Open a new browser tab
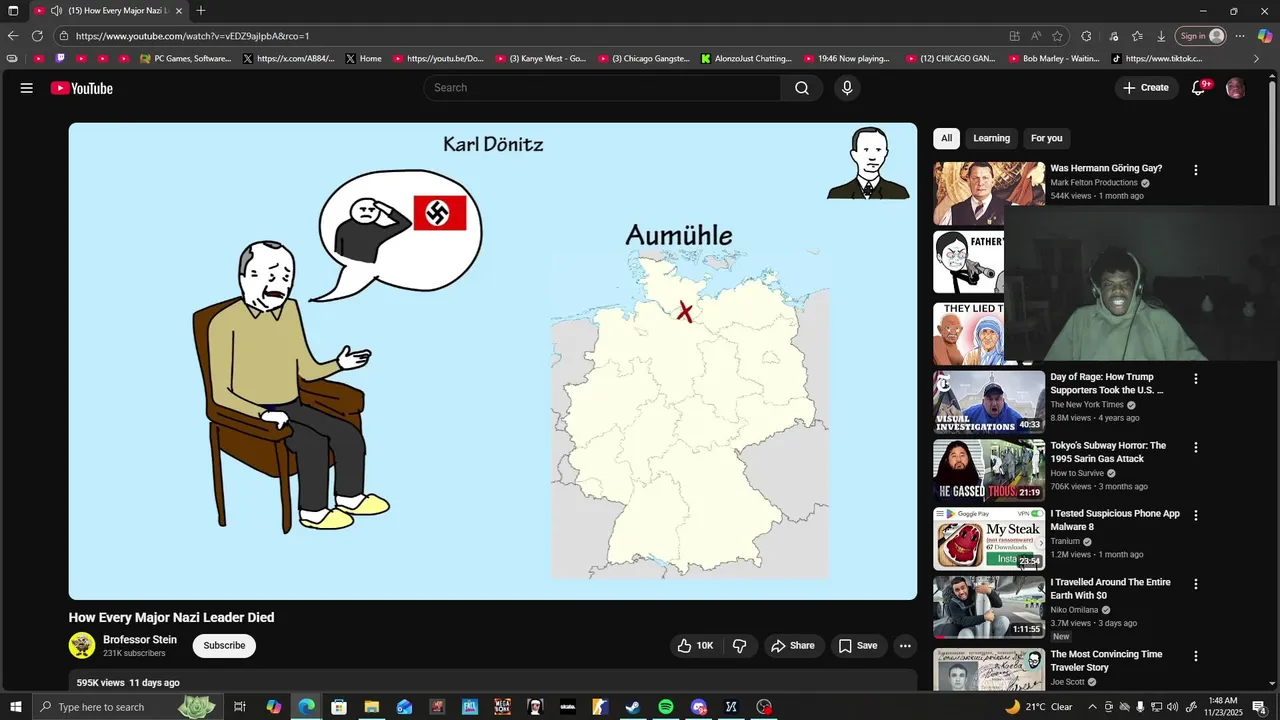Viewport: 1280px width, 720px height. click(201, 10)
